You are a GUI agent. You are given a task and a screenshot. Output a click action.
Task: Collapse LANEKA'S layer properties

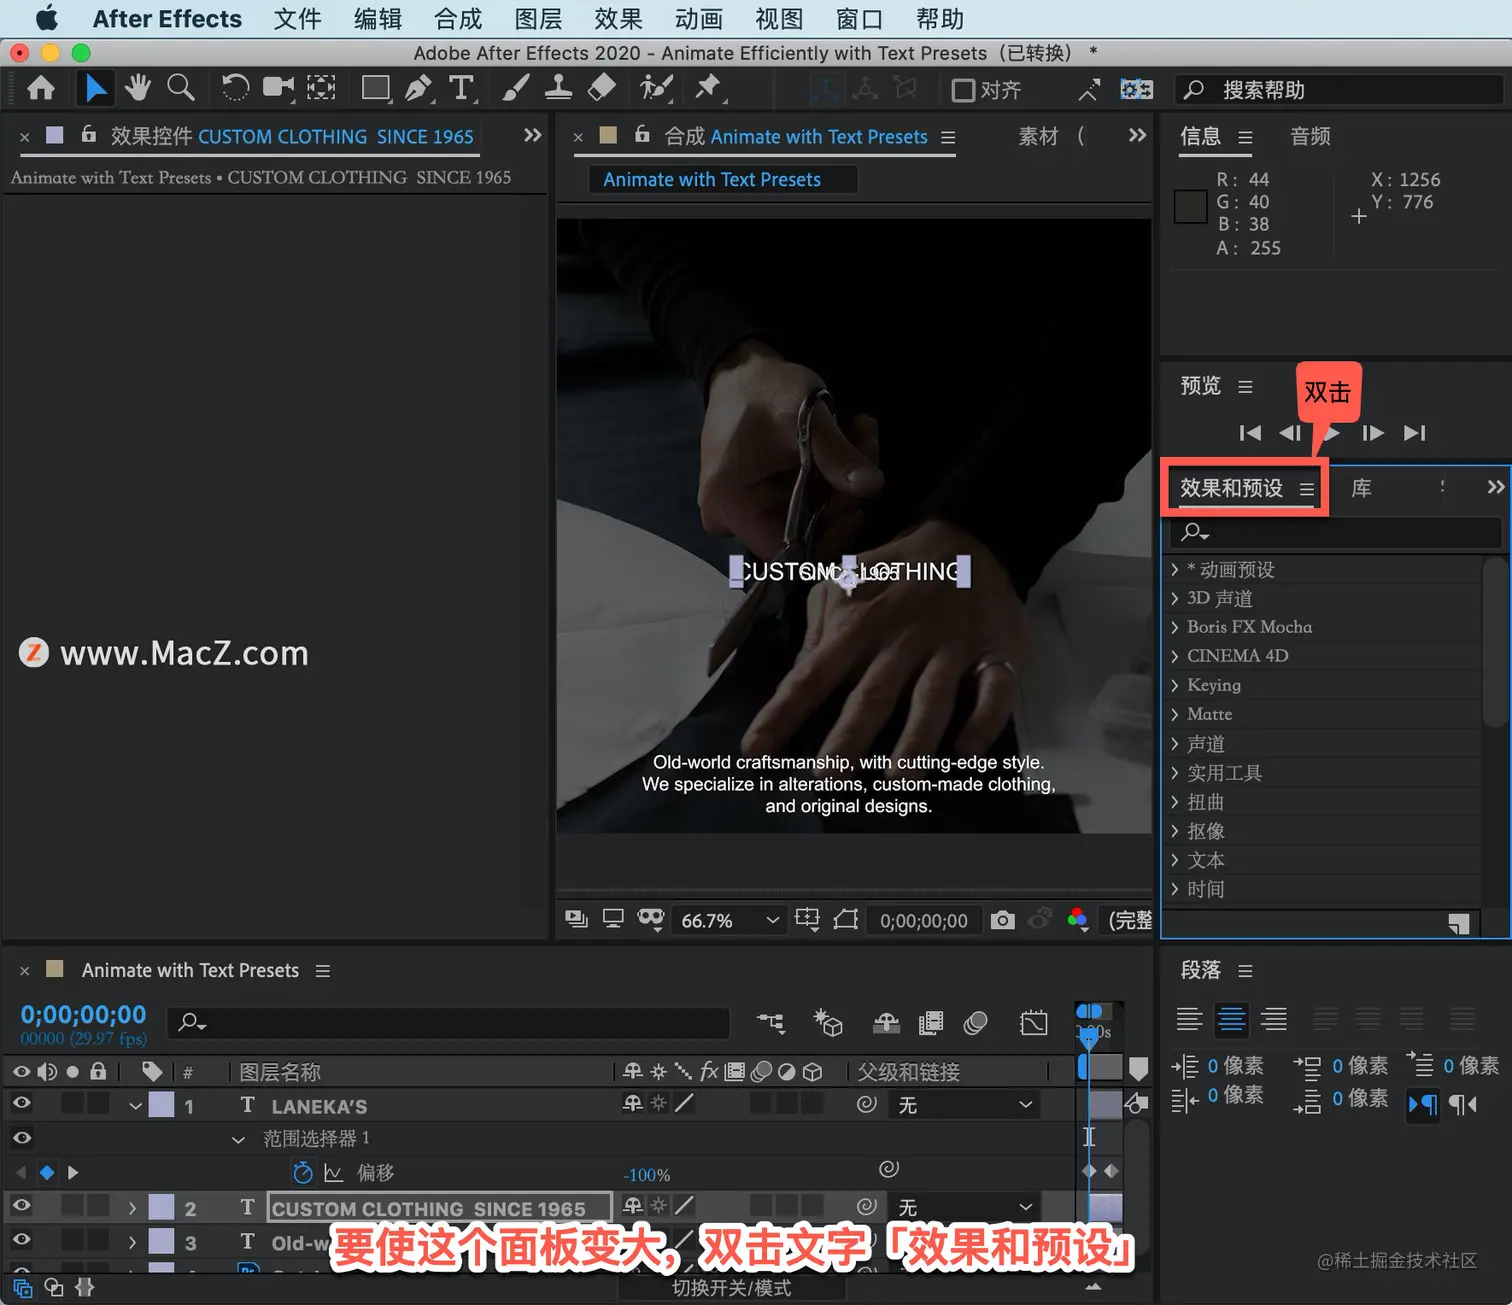135,1106
